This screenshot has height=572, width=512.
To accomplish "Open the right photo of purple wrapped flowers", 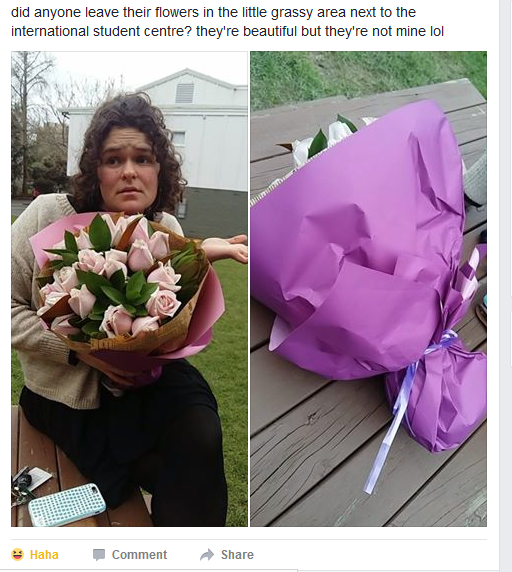I will (368, 289).
